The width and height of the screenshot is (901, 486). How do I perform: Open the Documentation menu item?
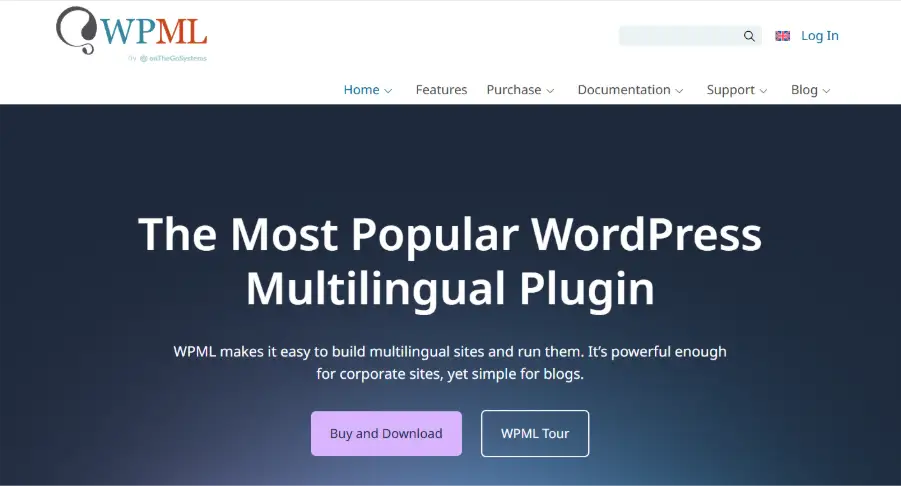[x=624, y=90]
